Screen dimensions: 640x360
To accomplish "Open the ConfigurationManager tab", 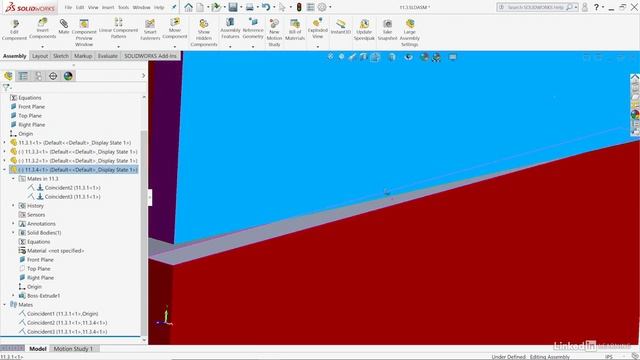I will [38, 76].
